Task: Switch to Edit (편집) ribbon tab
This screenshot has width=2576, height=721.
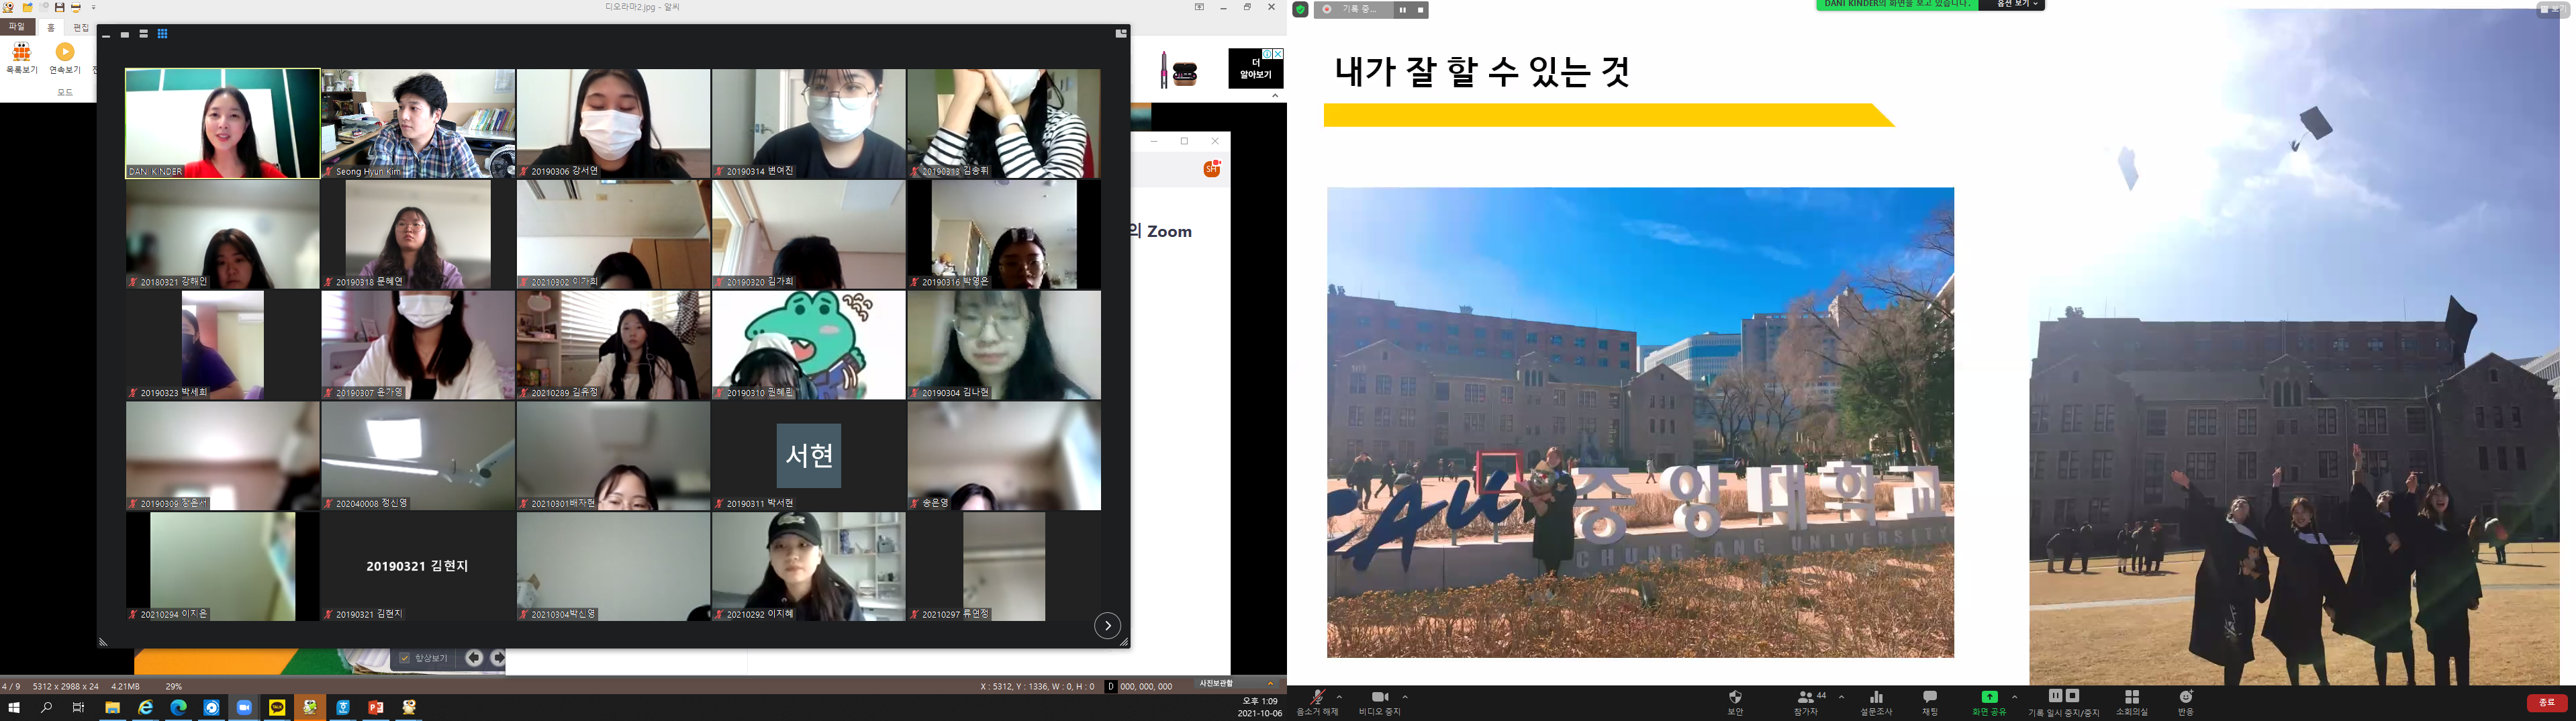Action: pyautogui.click(x=81, y=28)
